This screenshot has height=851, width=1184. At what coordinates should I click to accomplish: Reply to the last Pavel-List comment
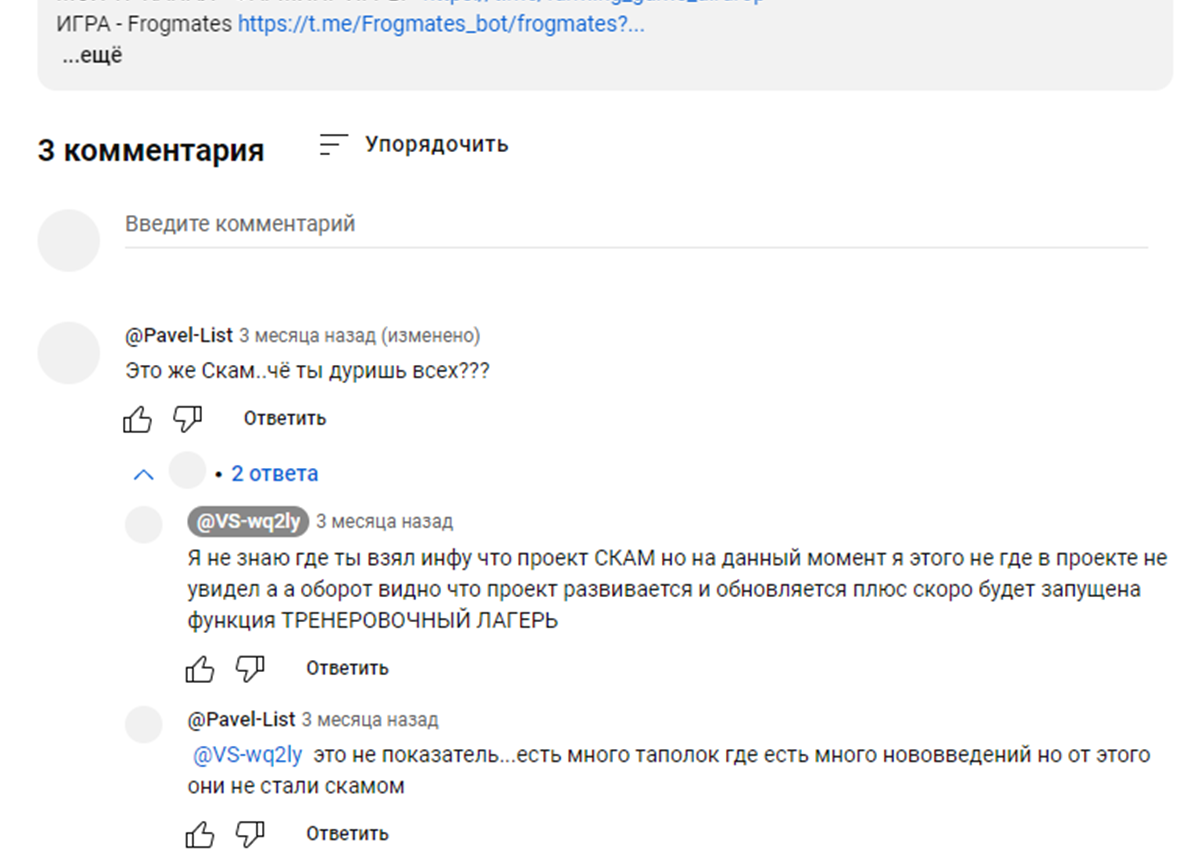[347, 834]
